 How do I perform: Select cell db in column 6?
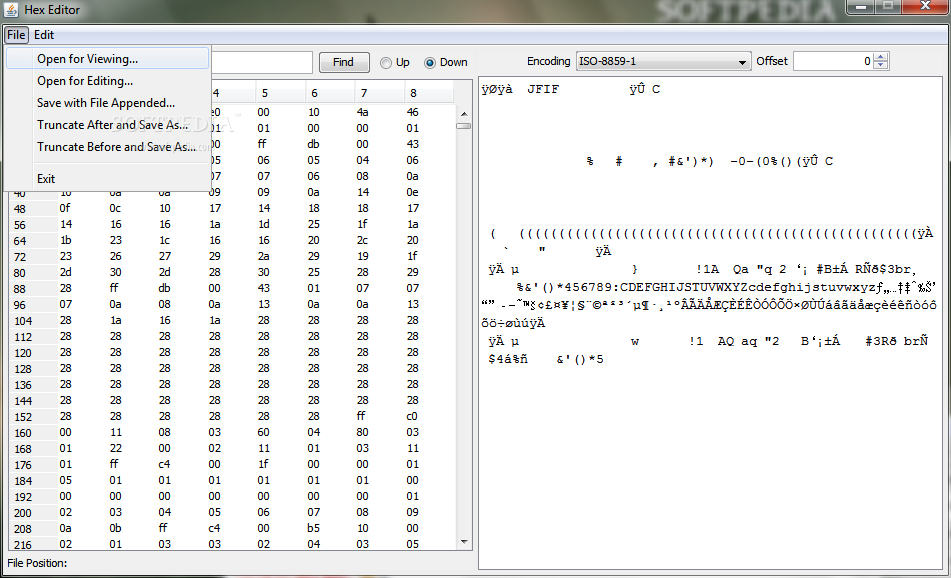point(314,144)
